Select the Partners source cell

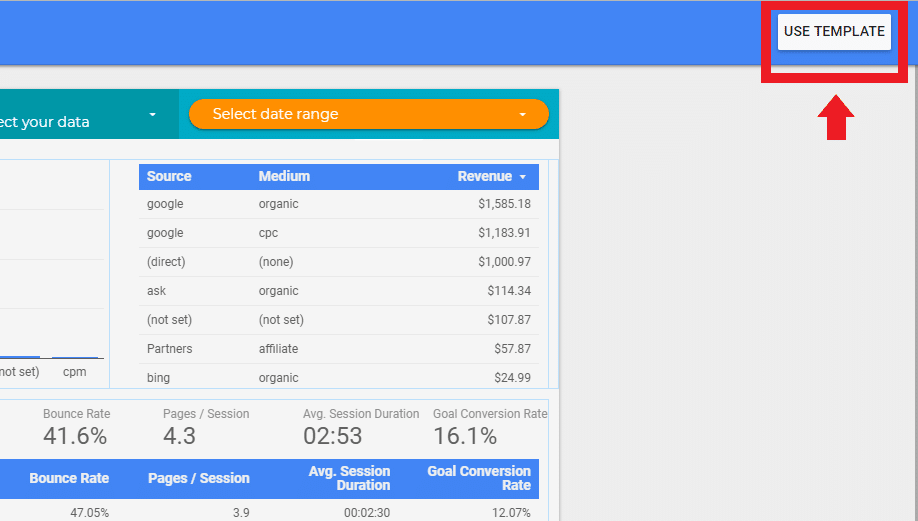[169, 349]
